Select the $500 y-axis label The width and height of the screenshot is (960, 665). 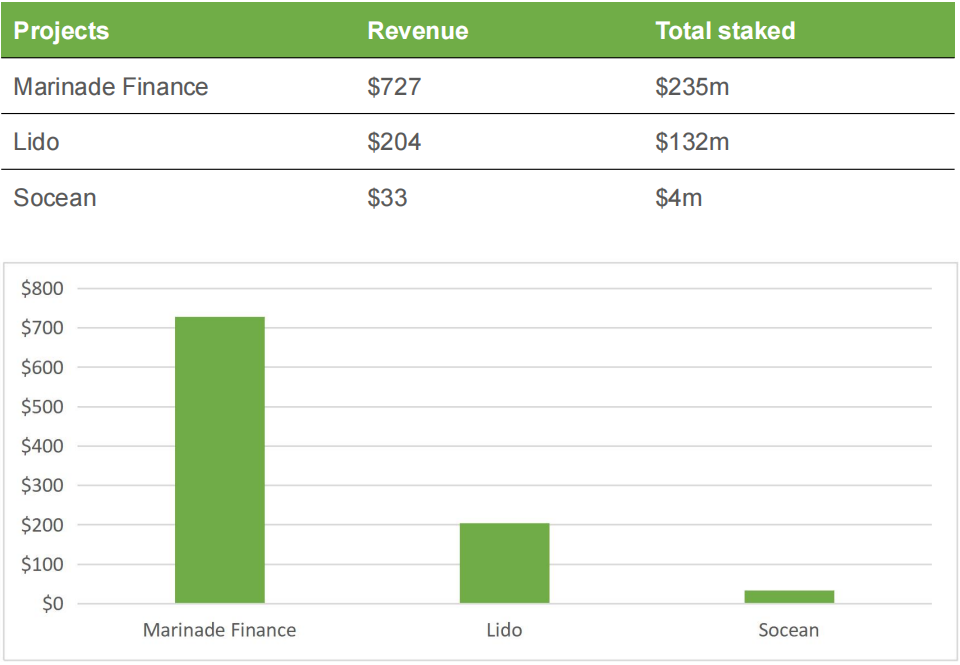pos(42,407)
